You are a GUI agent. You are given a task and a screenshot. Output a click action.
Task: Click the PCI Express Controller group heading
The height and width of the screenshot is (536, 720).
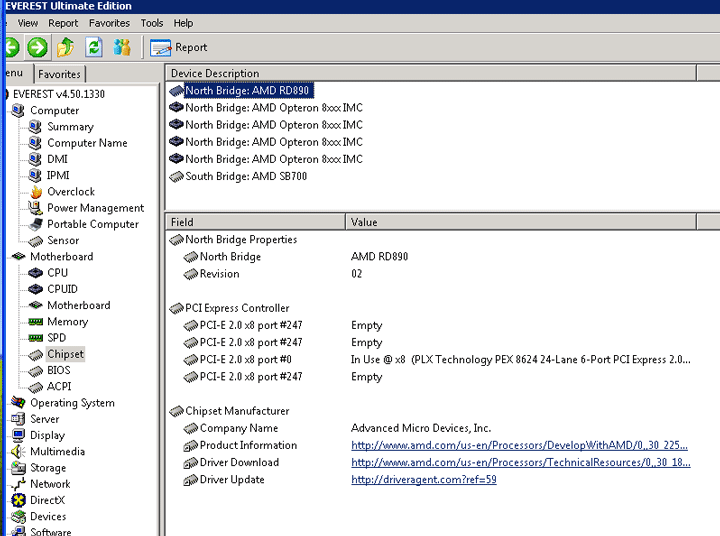pos(237,308)
